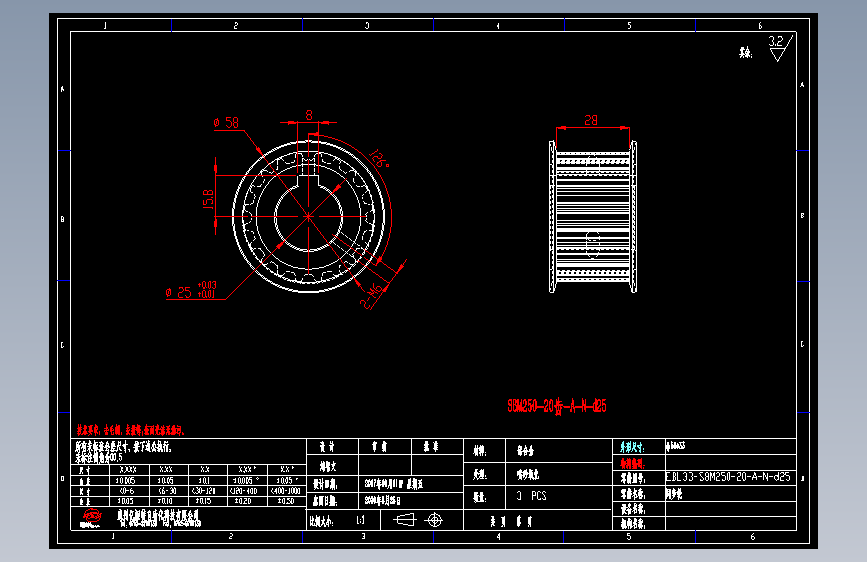Image resolution: width=867 pixels, height=562 pixels.
Task: Click the 1:1 scale value
Action: click(360, 520)
